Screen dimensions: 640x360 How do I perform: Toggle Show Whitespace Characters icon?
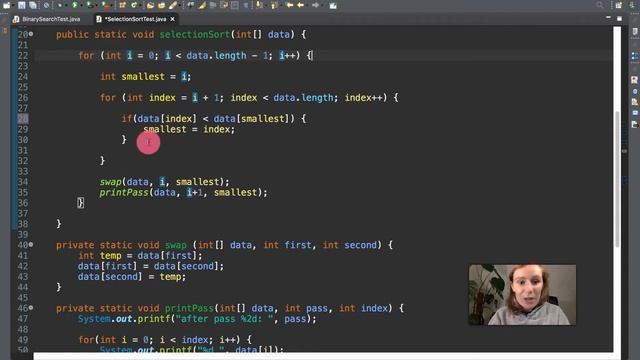246,5
